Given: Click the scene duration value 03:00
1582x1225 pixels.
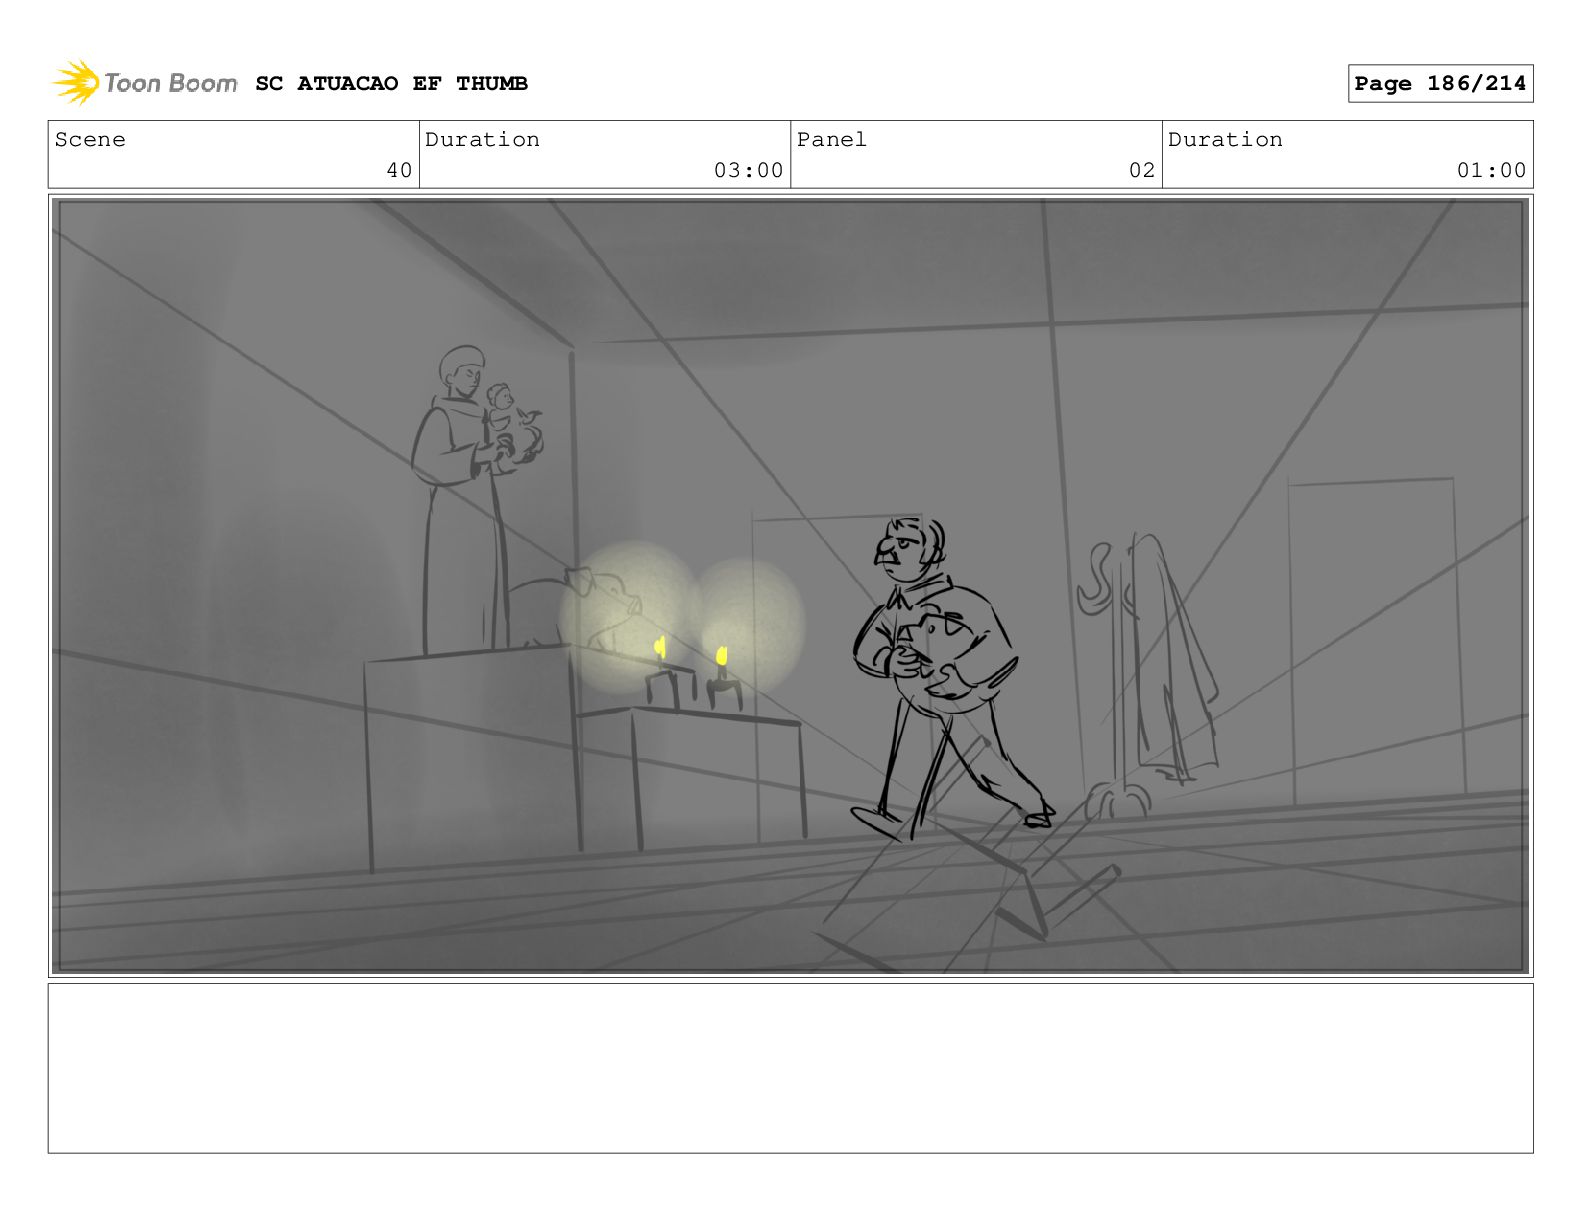Looking at the screenshot, I should tap(748, 170).
